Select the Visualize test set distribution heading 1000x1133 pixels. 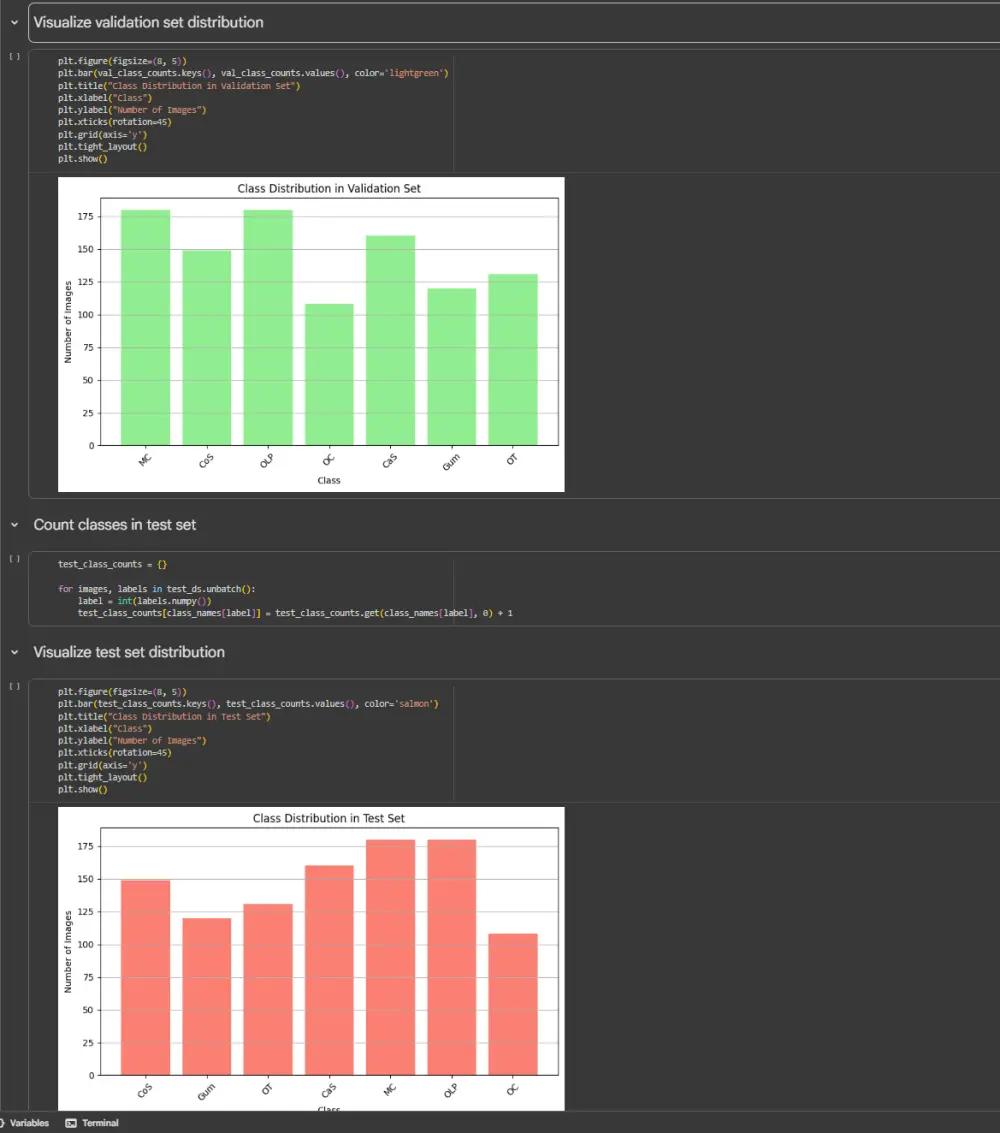pos(129,652)
